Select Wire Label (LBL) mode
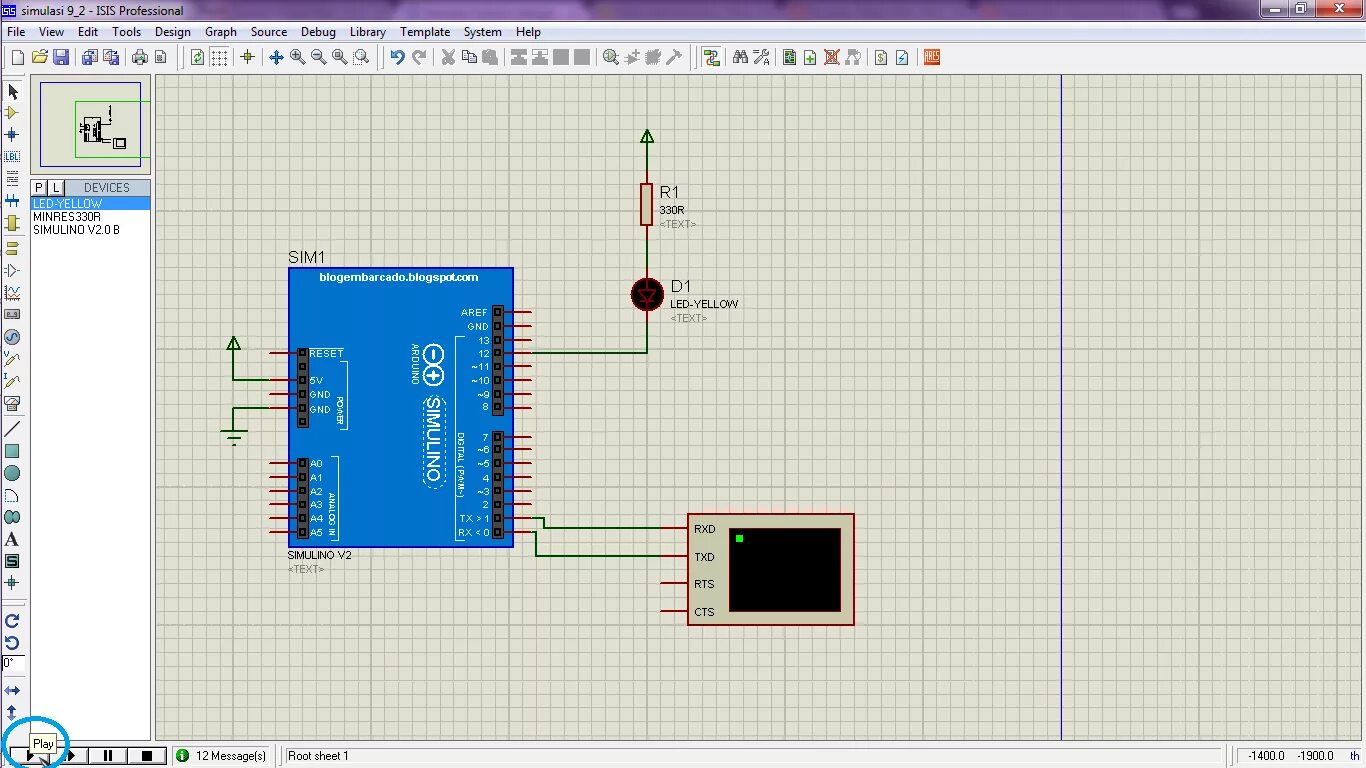The height and width of the screenshot is (768, 1366). click(x=13, y=156)
